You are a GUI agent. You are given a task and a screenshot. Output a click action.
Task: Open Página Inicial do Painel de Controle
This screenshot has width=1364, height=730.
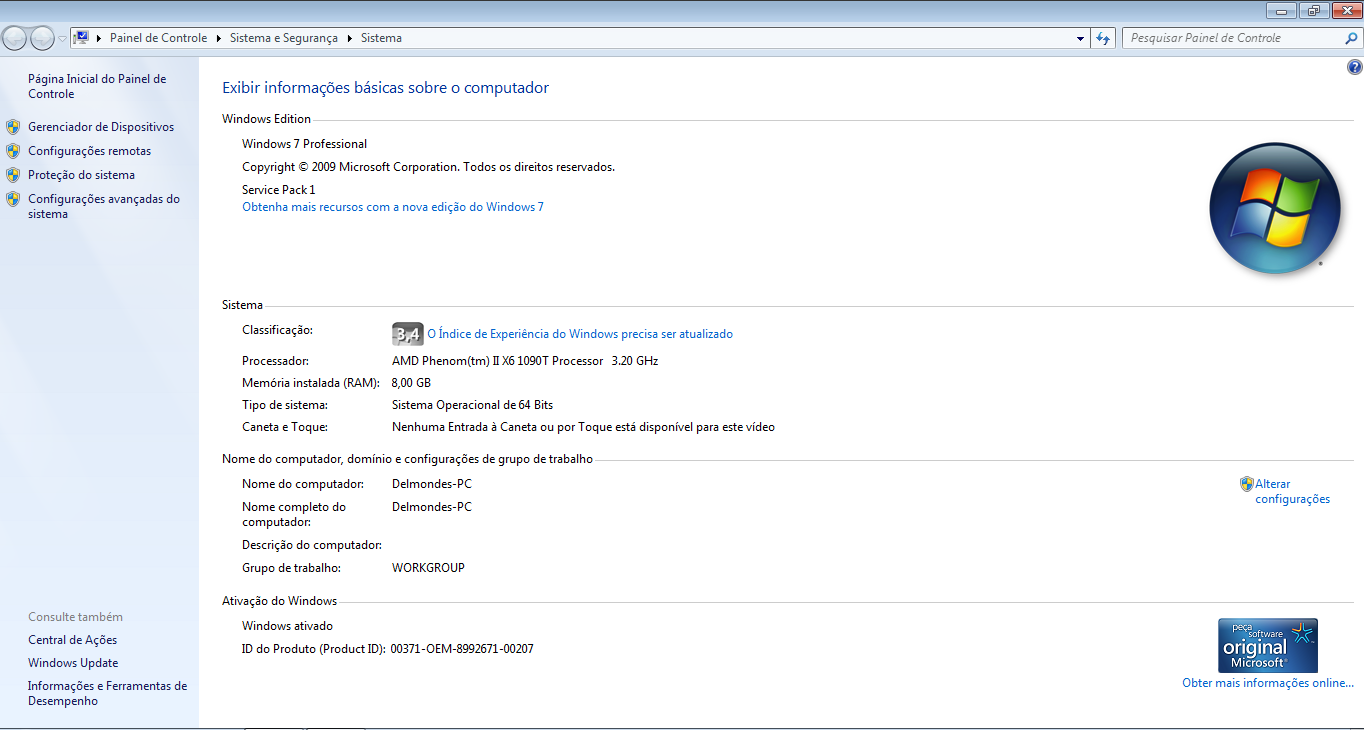pos(97,86)
